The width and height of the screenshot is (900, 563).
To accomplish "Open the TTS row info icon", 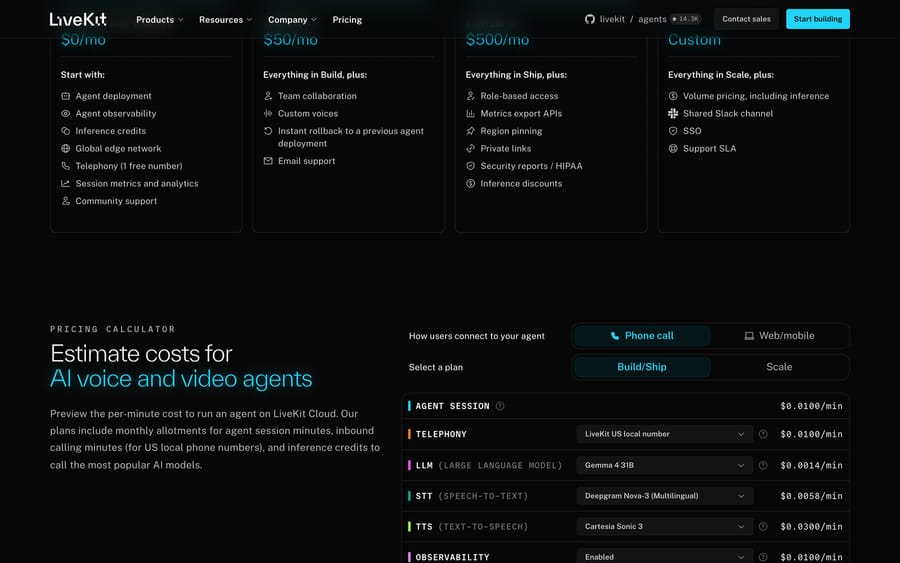I will [x=763, y=526].
